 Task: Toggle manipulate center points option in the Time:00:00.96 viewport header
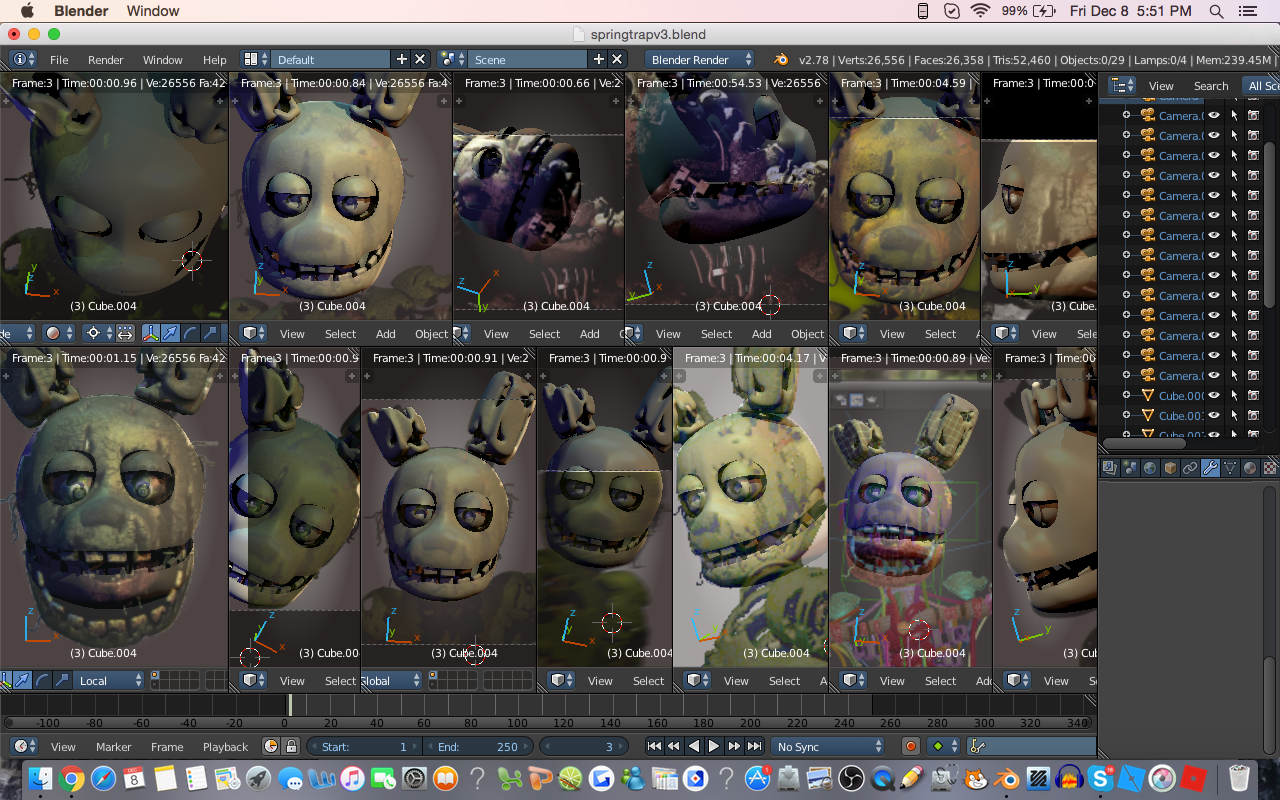(124, 333)
